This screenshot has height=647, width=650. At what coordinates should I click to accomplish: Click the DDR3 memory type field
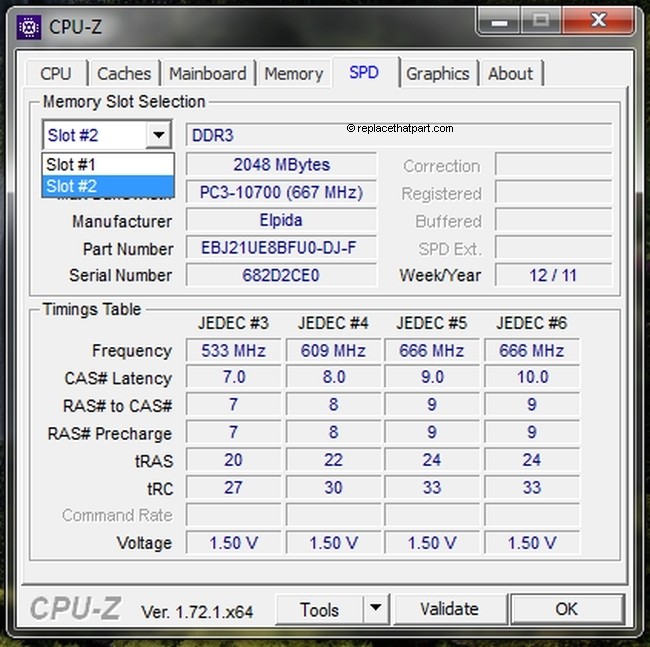(x=399, y=135)
